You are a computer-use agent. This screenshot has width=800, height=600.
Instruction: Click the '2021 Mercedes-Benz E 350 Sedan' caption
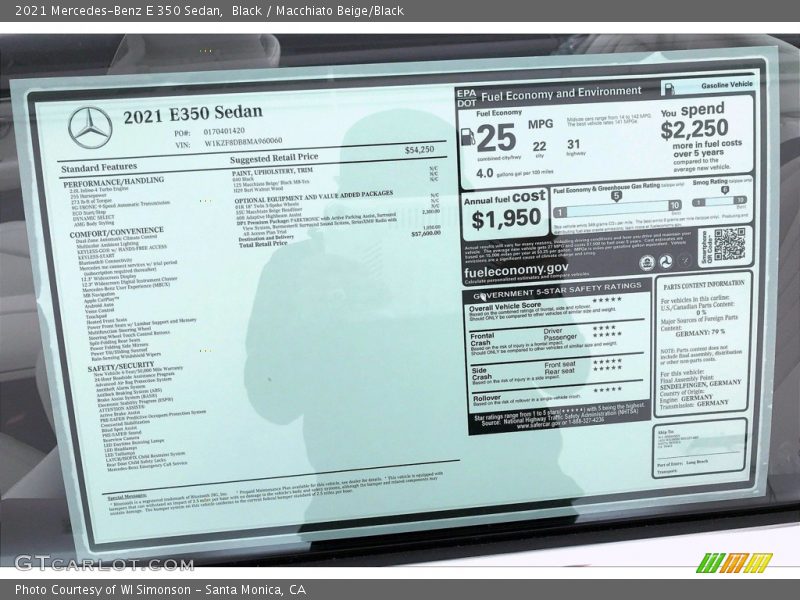tap(117, 10)
